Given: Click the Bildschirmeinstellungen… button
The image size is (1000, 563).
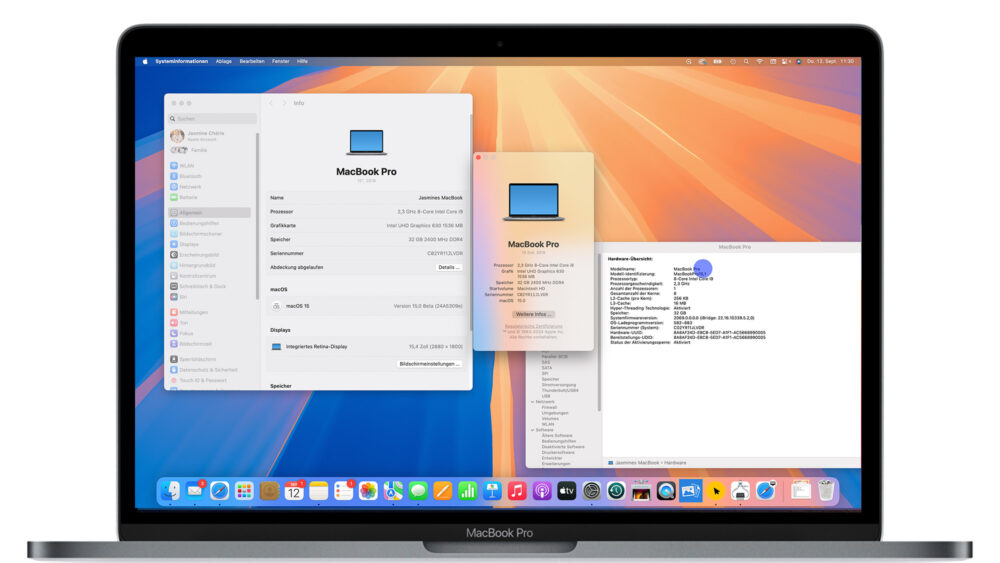Looking at the screenshot, I should click(x=429, y=364).
